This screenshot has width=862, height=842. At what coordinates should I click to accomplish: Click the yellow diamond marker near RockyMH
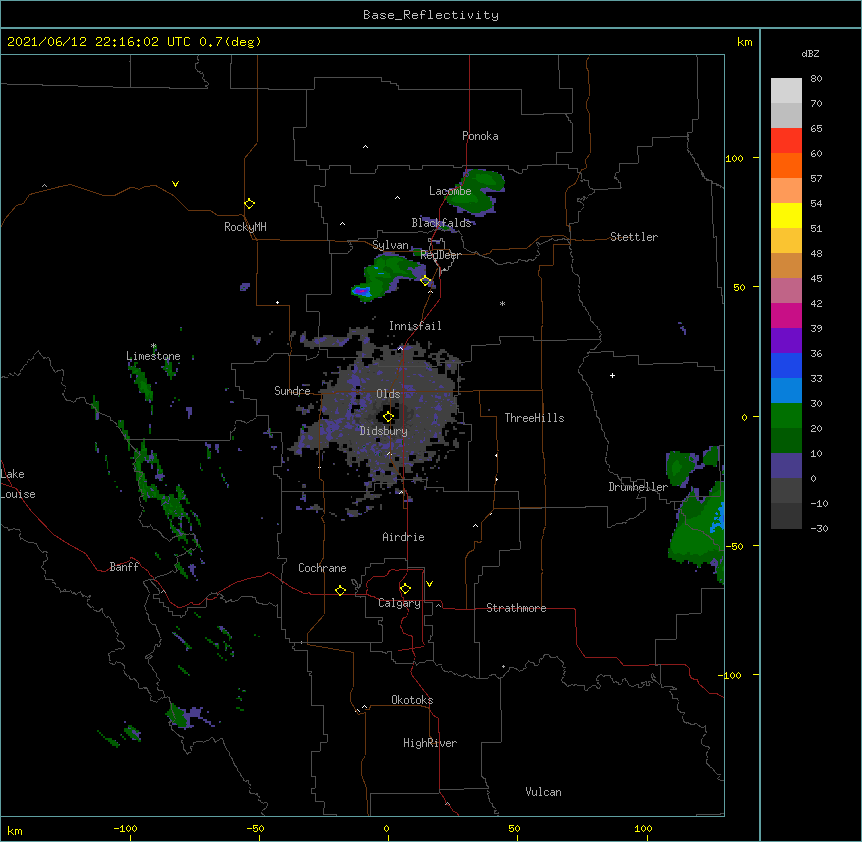pyautogui.click(x=249, y=204)
